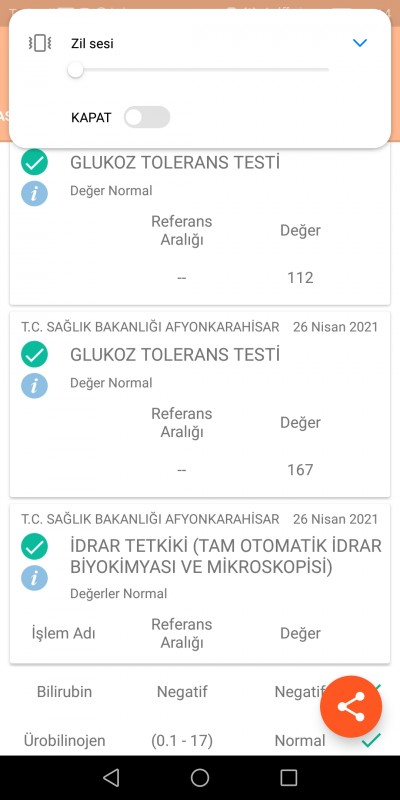Tap the Android home navigation button
This screenshot has height=800, width=400.
click(x=200, y=778)
